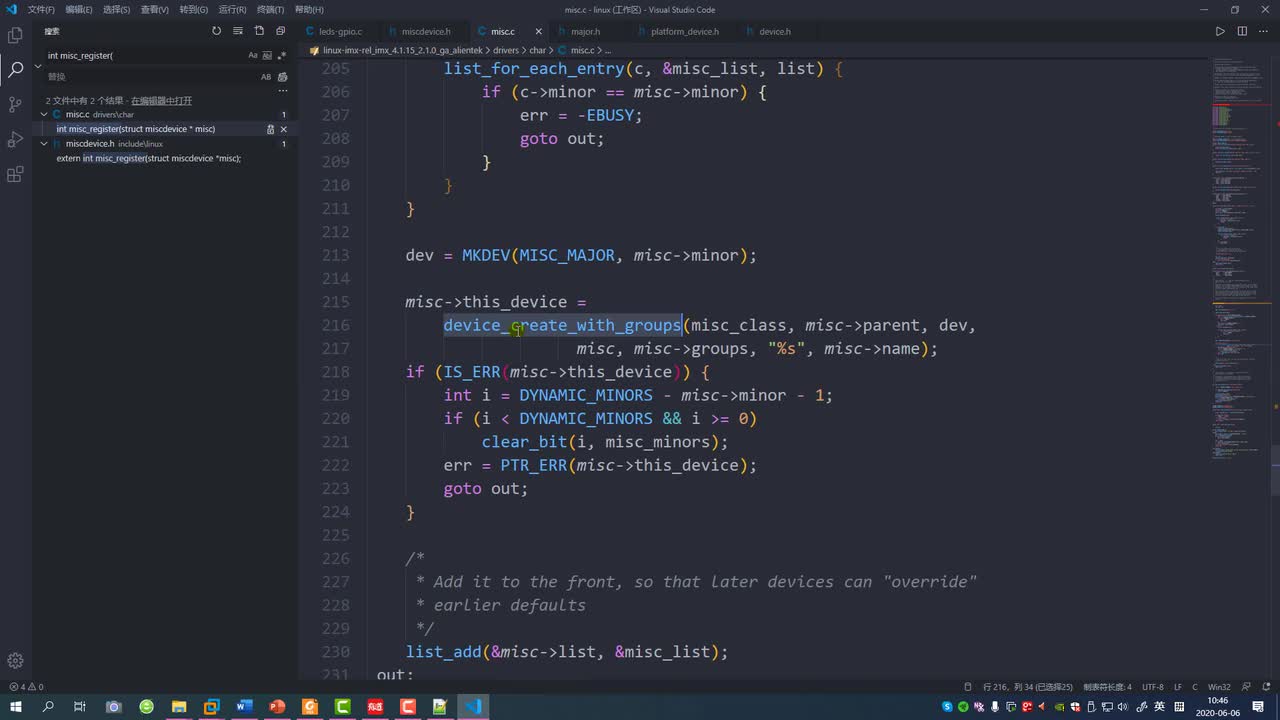
Task: Open the Explorer view in the activity bar
Action: coord(15,35)
